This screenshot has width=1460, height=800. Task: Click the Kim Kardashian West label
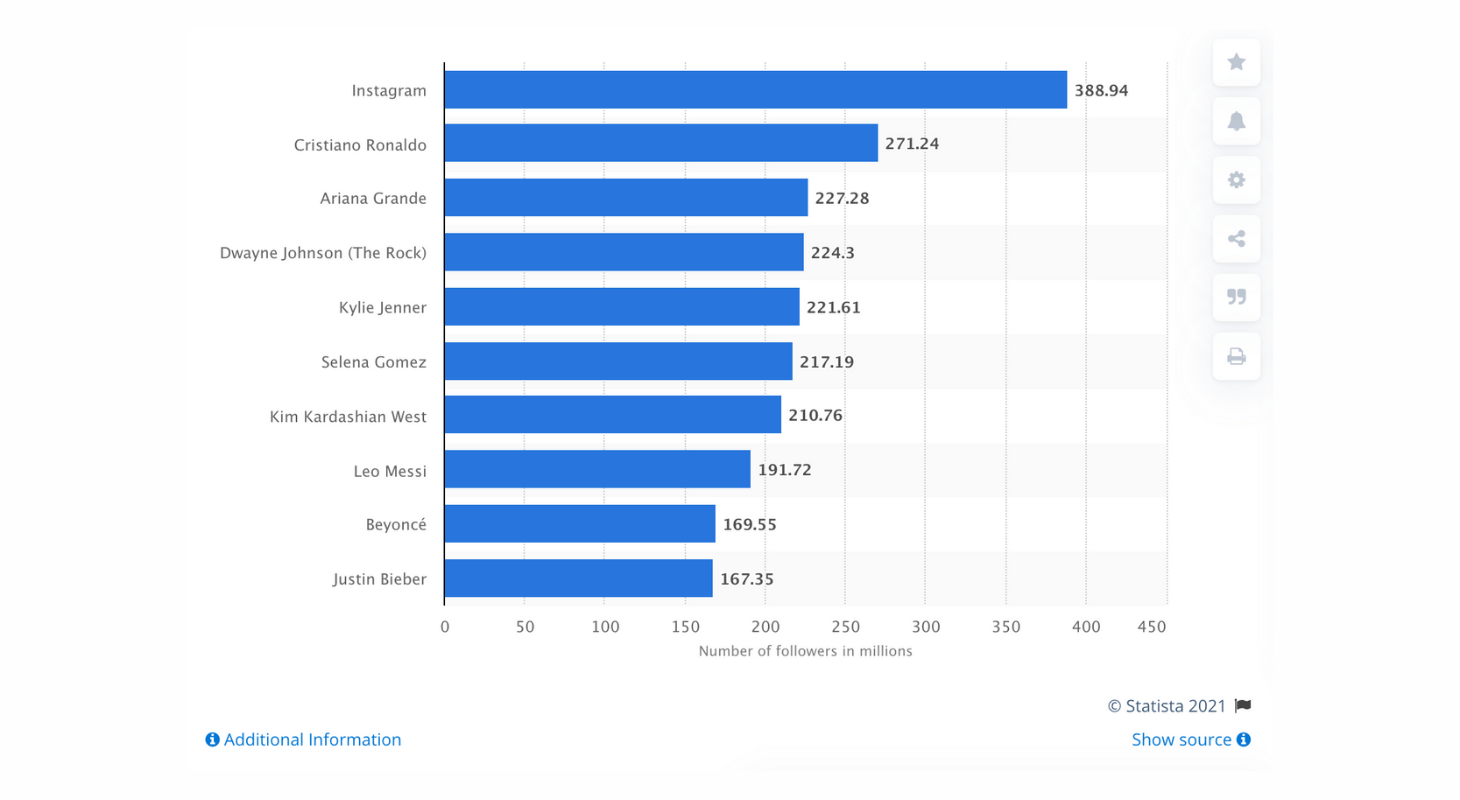pyautogui.click(x=349, y=416)
